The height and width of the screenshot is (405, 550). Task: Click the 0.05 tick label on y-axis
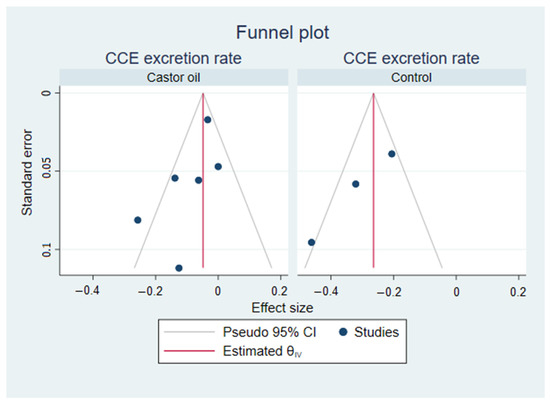[x=46, y=171]
